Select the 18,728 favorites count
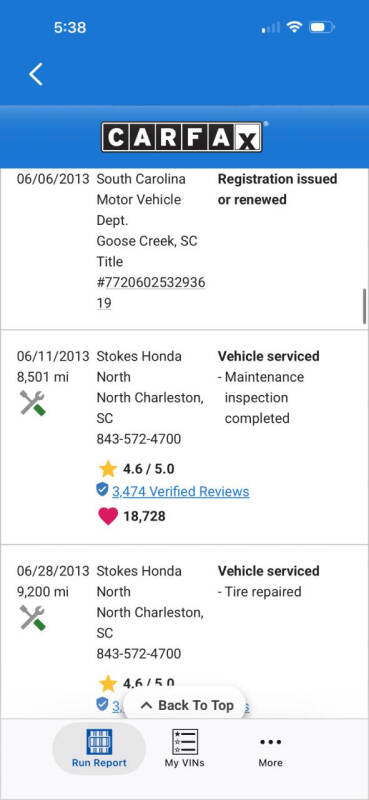Viewport: 369px width, 800px height. pos(144,516)
